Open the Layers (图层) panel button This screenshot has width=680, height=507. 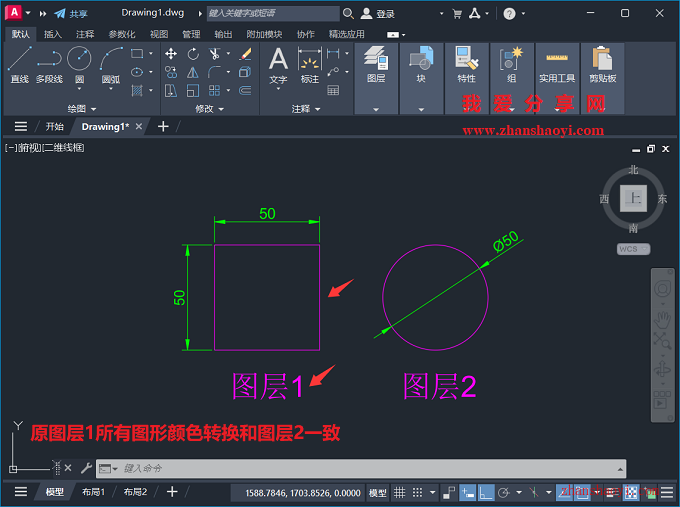376,64
